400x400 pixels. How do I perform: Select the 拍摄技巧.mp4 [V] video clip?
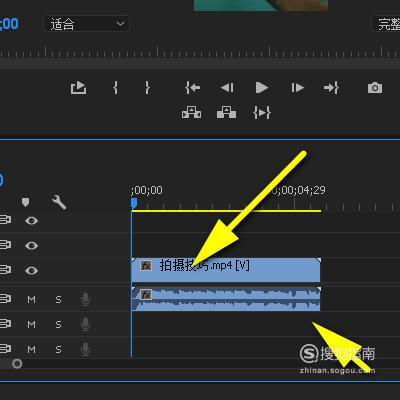click(x=226, y=270)
